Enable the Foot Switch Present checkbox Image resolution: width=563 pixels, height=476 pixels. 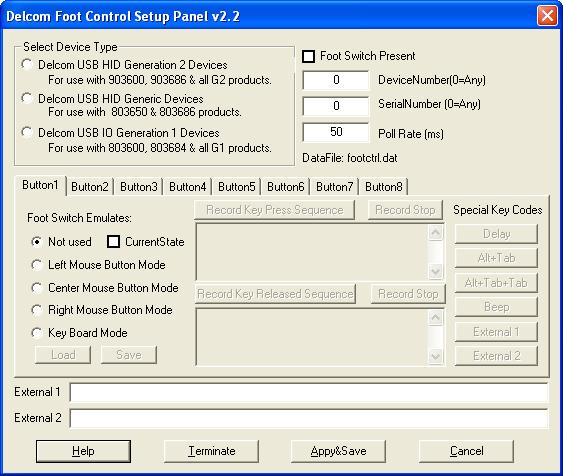(x=308, y=56)
